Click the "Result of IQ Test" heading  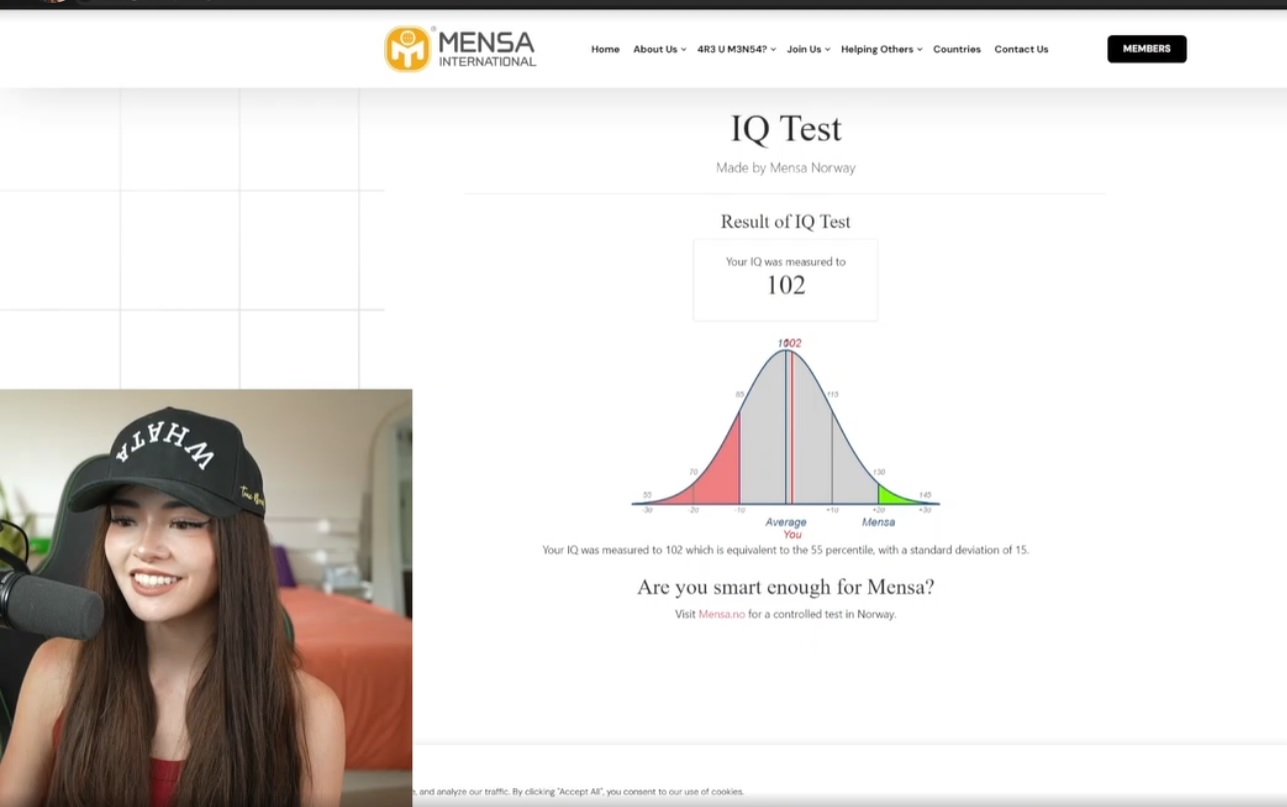click(x=786, y=222)
